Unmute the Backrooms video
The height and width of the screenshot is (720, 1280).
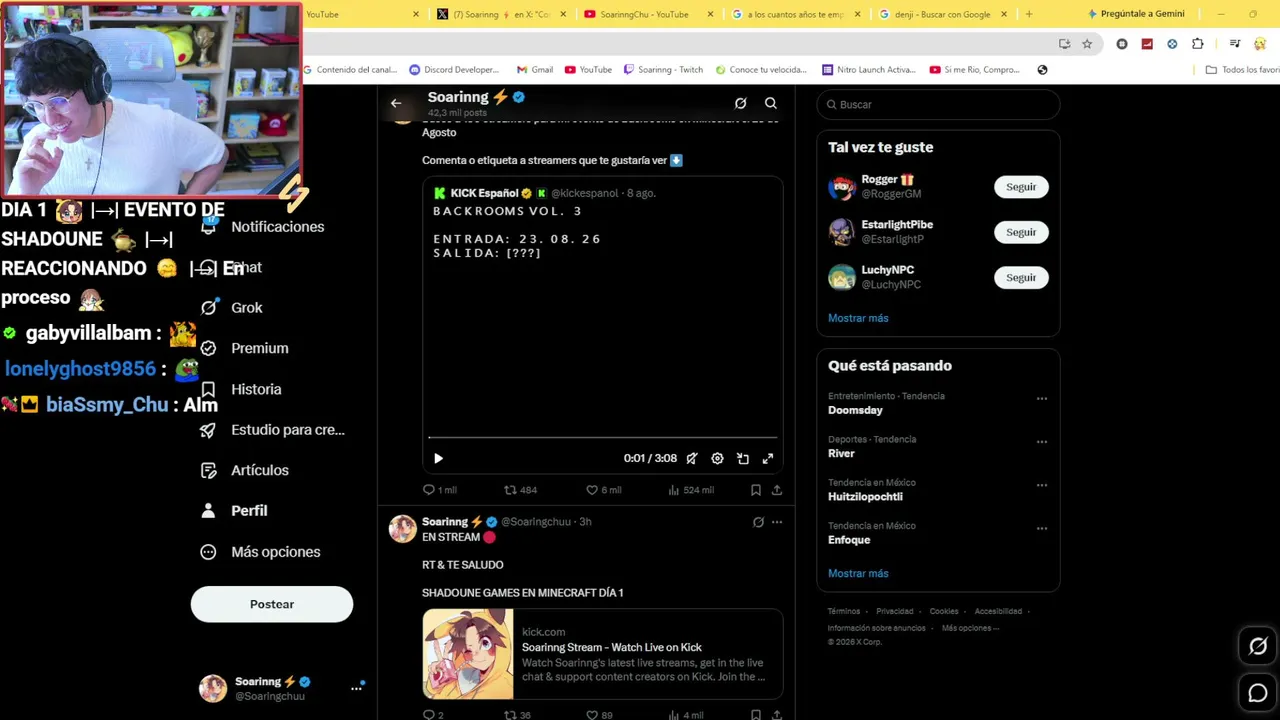tap(691, 458)
